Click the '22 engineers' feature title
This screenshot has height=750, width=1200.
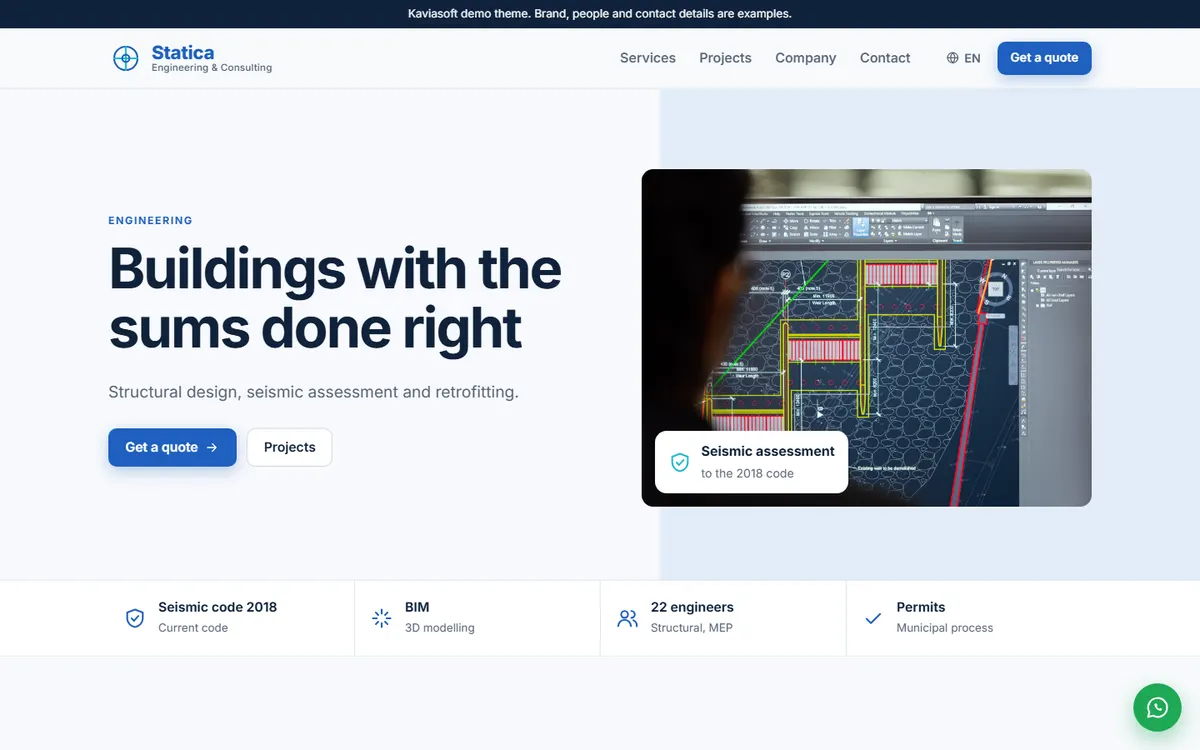692,607
